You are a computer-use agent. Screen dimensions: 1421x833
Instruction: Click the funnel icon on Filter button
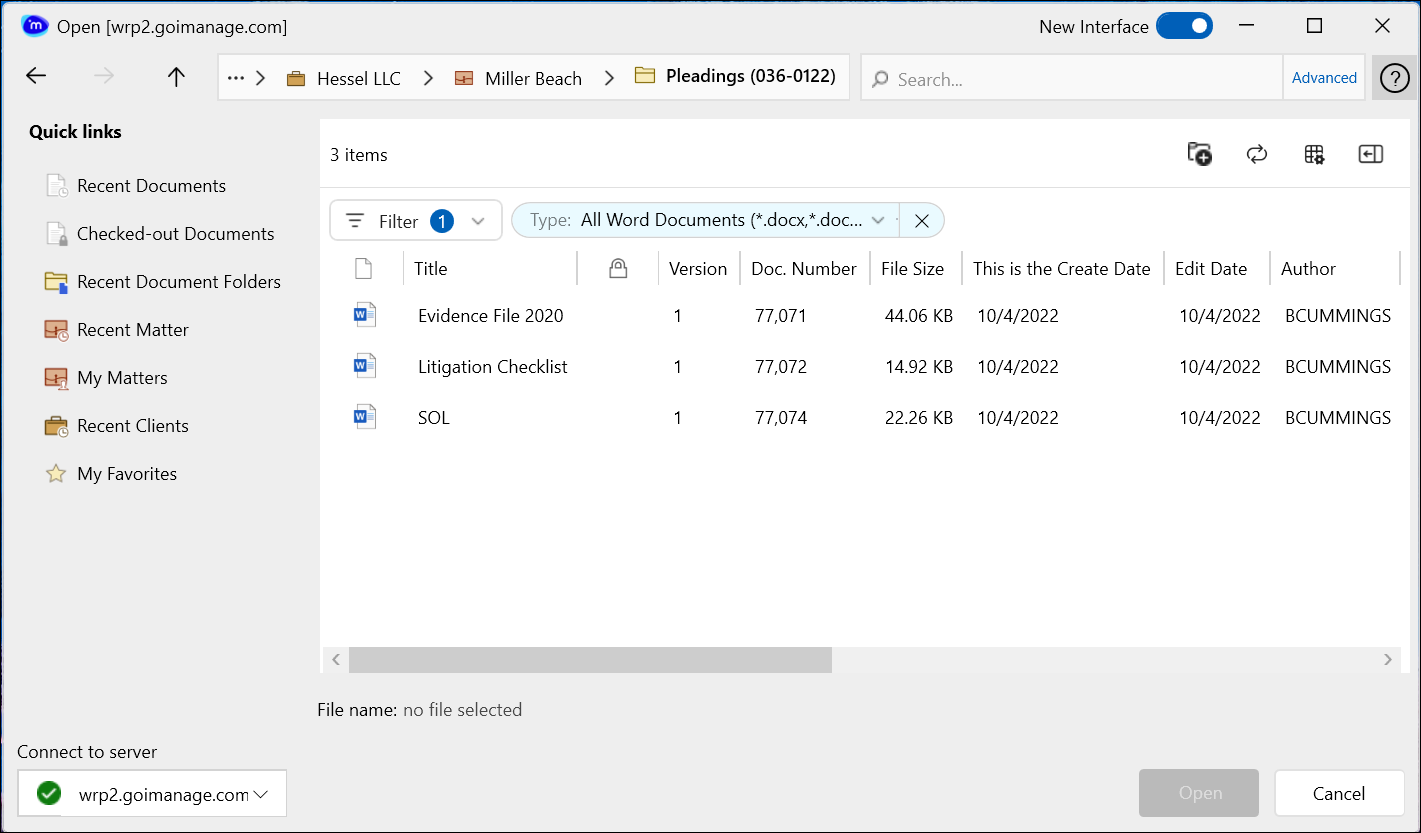click(x=355, y=220)
